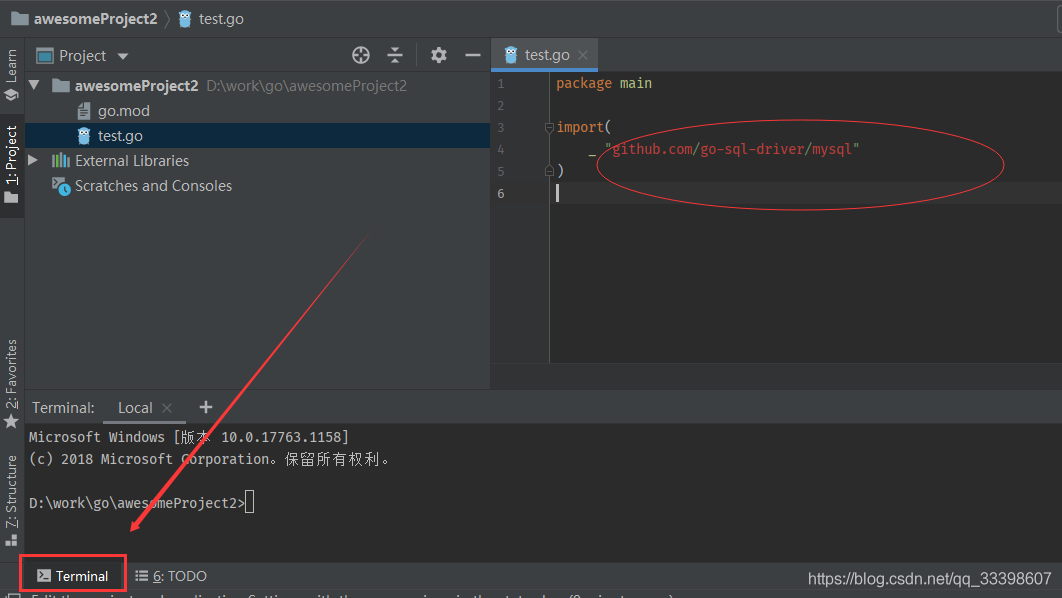Hide the Project panel with minus icon
The width and height of the screenshot is (1062, 598).
point(473,56)
